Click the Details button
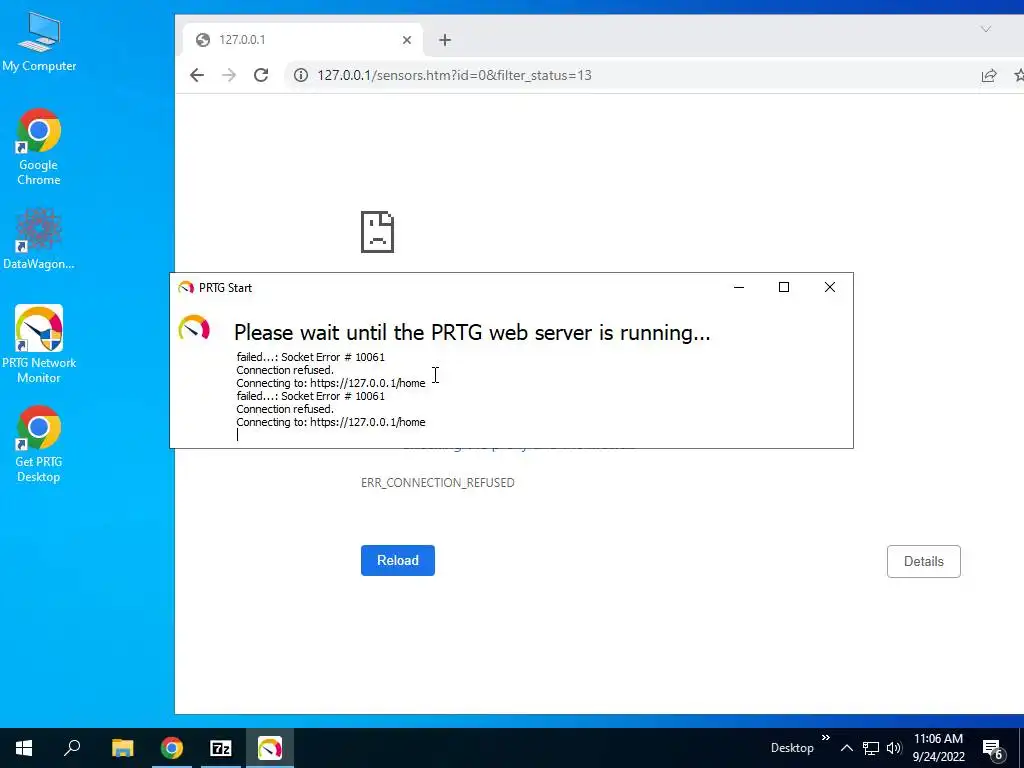Screen dimensions: 1024x768 click(x=923, y=561)
